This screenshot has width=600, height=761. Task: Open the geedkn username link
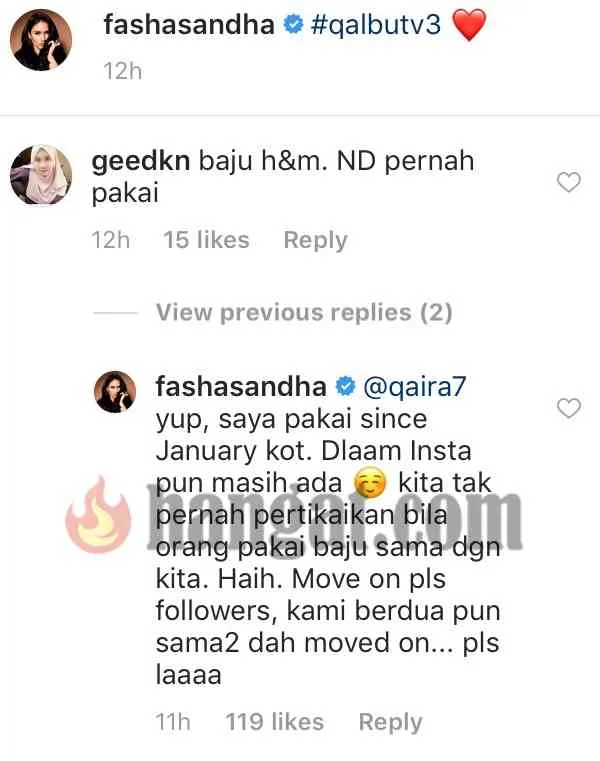click(x=141, y=161)
